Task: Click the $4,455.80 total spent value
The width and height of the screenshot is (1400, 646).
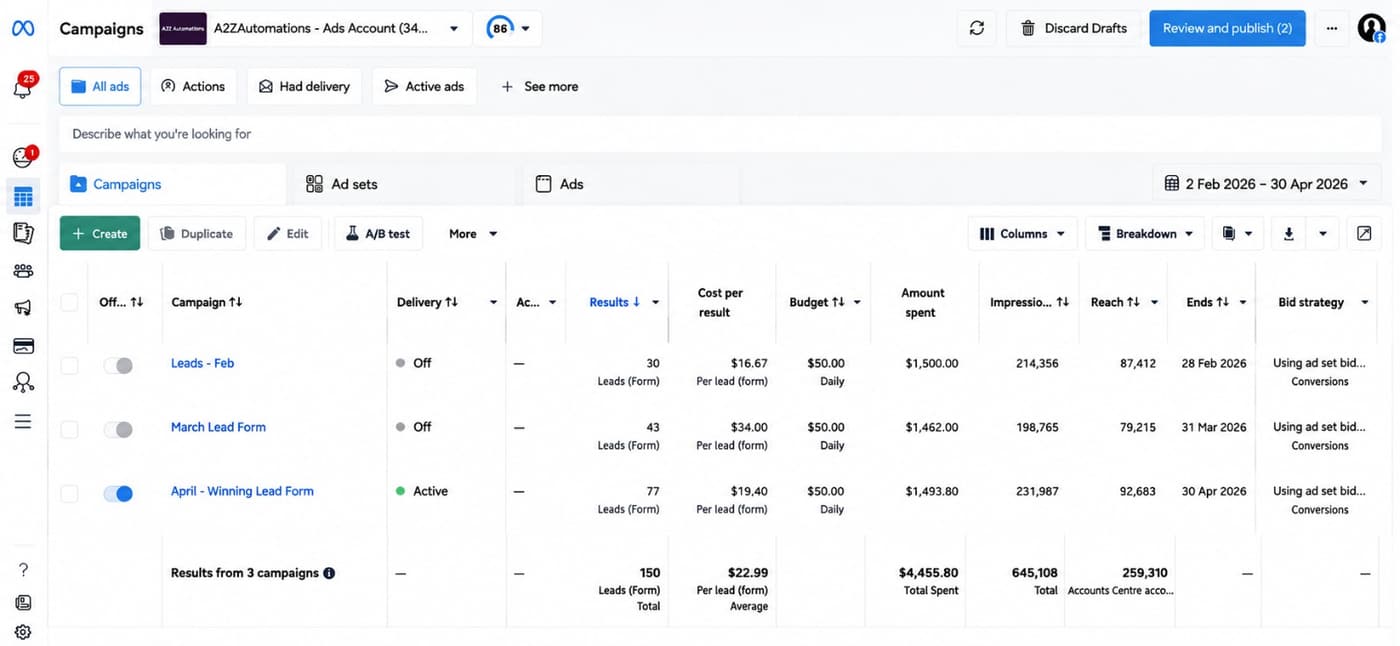Action: pos(928,573)
